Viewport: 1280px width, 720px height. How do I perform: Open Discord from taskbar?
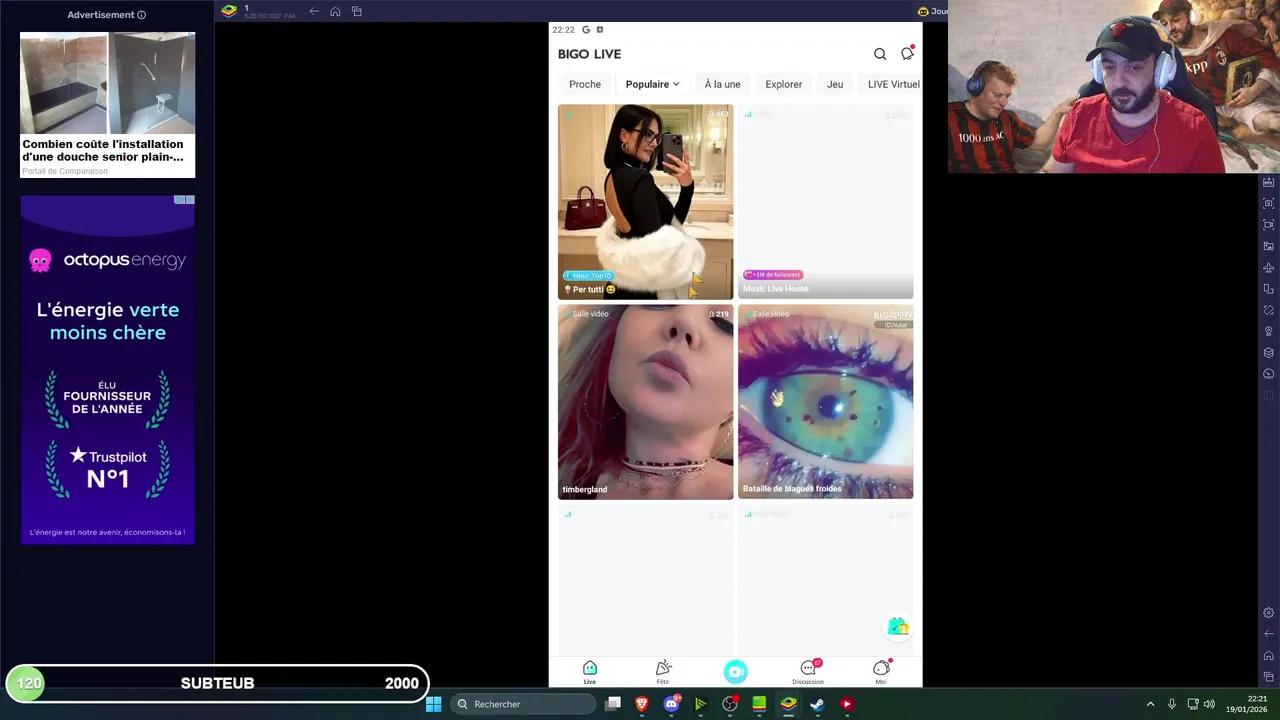672,704
